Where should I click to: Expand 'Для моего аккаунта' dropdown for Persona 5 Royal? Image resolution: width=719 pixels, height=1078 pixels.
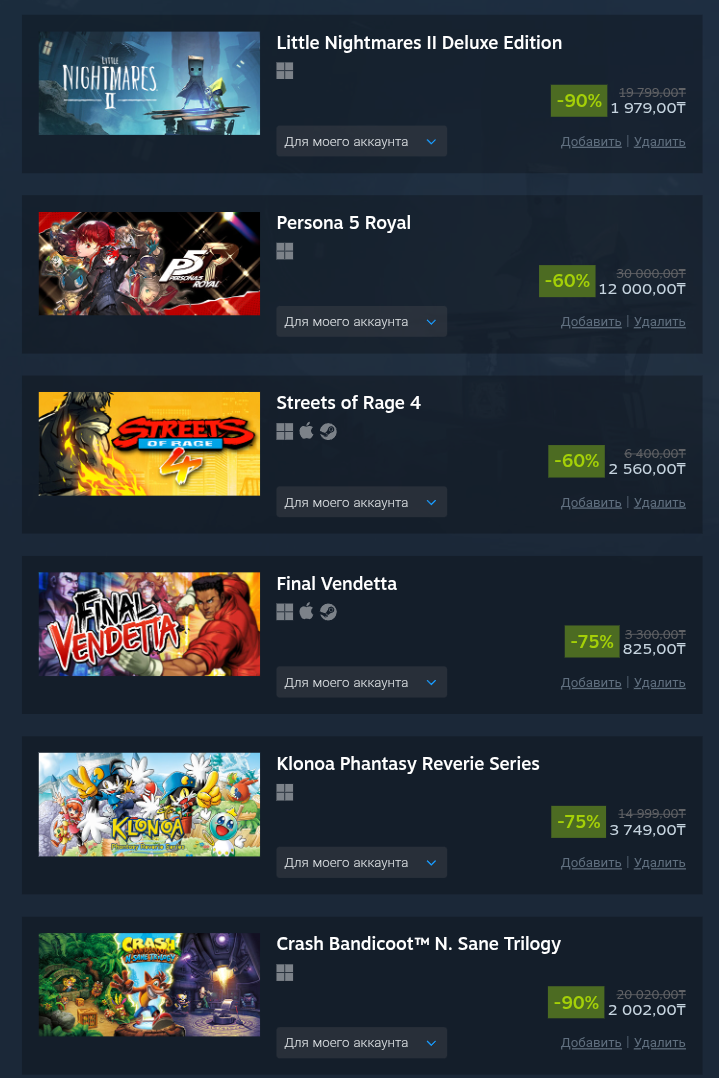362,322
